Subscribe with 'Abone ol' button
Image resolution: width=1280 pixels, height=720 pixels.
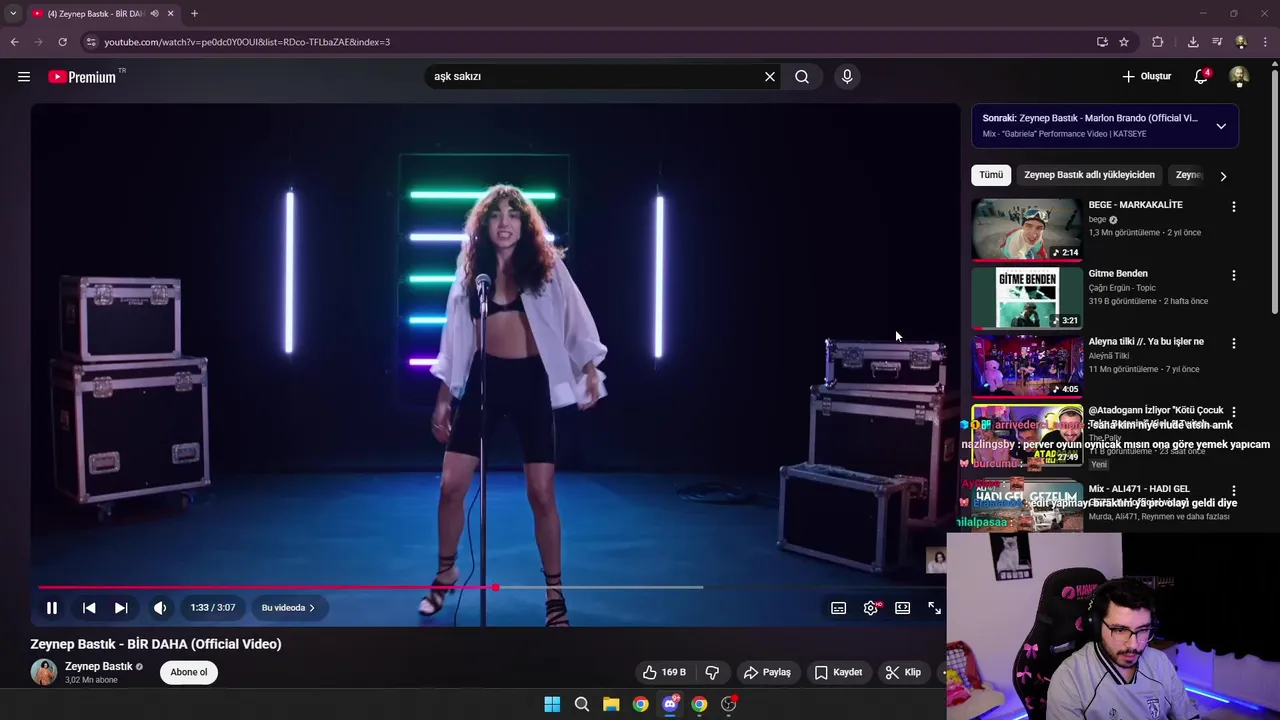click(189, 672)
